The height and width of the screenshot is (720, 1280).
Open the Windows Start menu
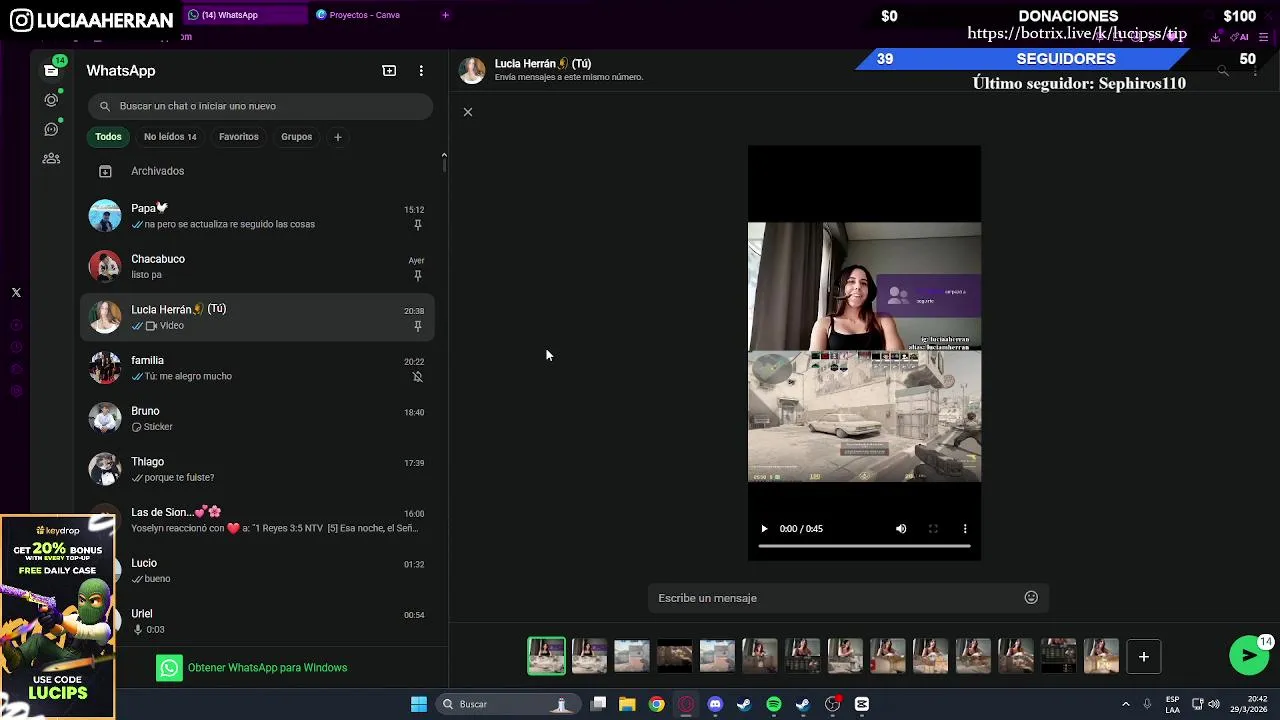pos(419,704)
